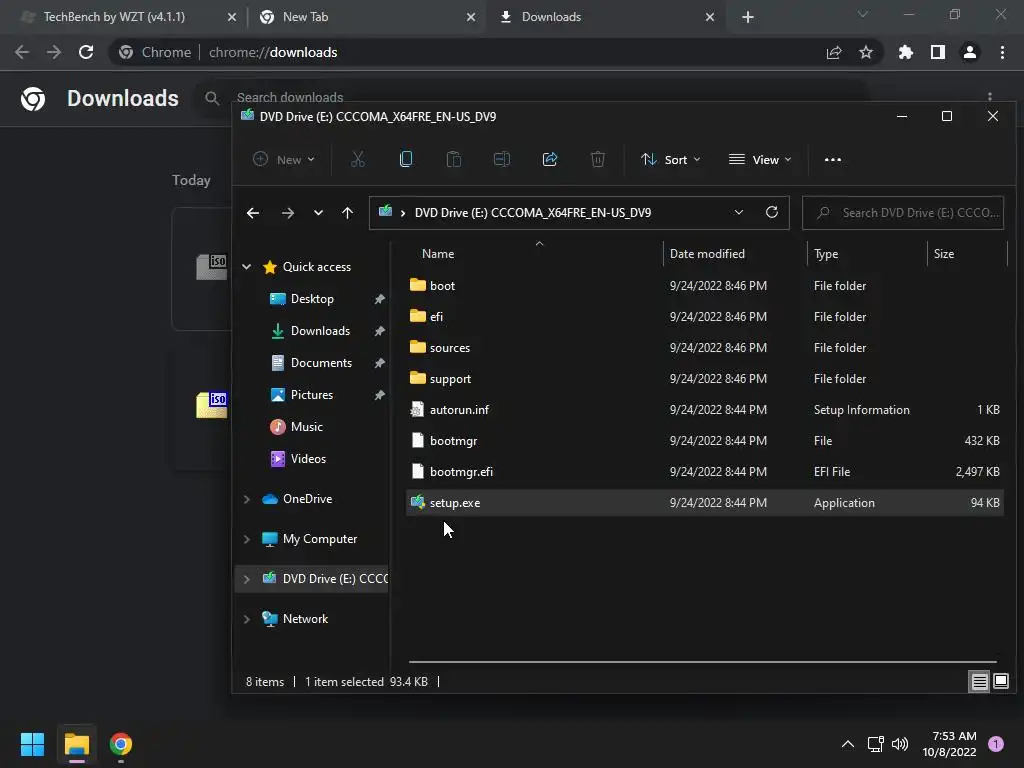Click the Delete trash icon in Explorer toolbar
1024x768 pixels.
(x=598, y=159)
